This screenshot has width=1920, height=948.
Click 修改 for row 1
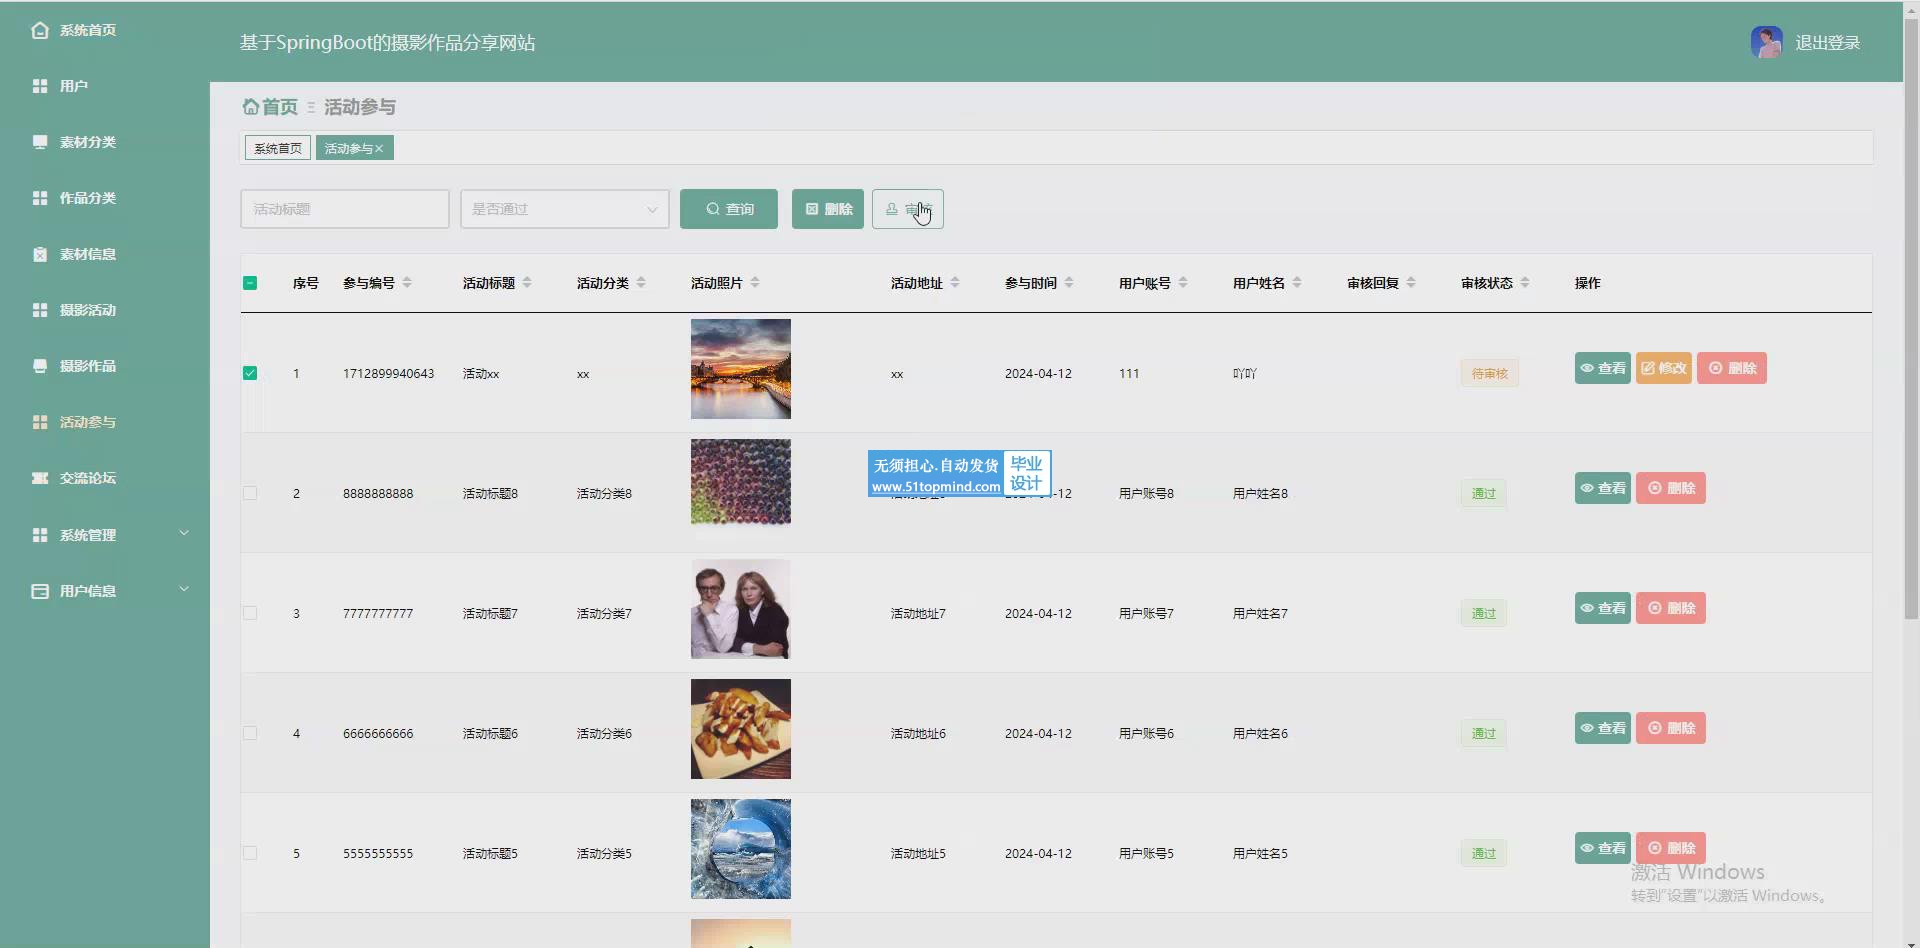[1664, 368]
